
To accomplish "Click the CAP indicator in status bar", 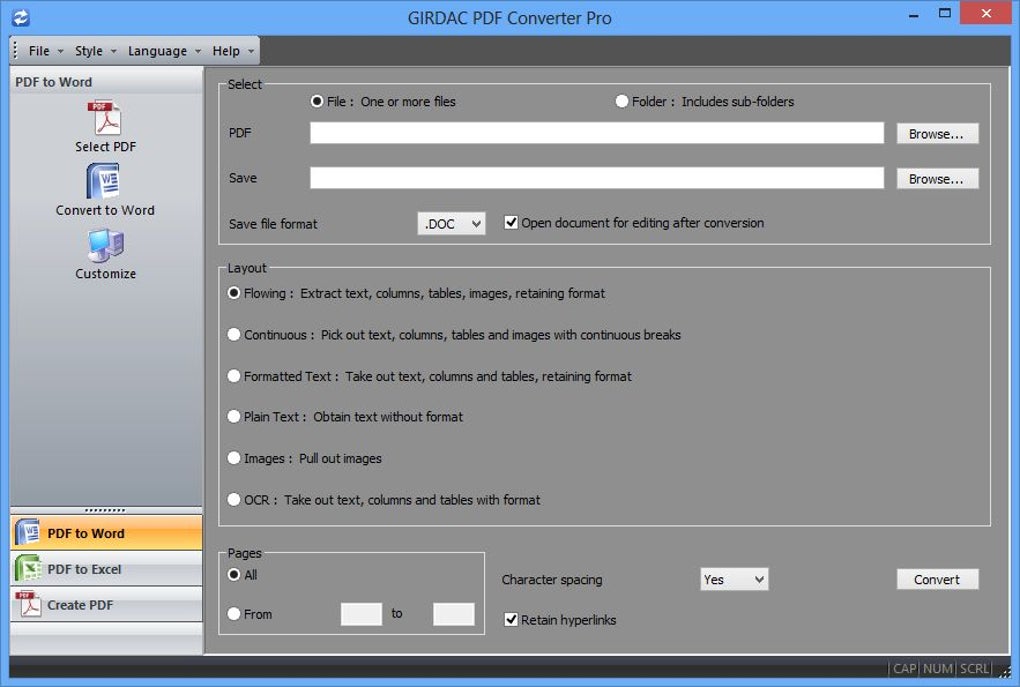I will 904,668.
